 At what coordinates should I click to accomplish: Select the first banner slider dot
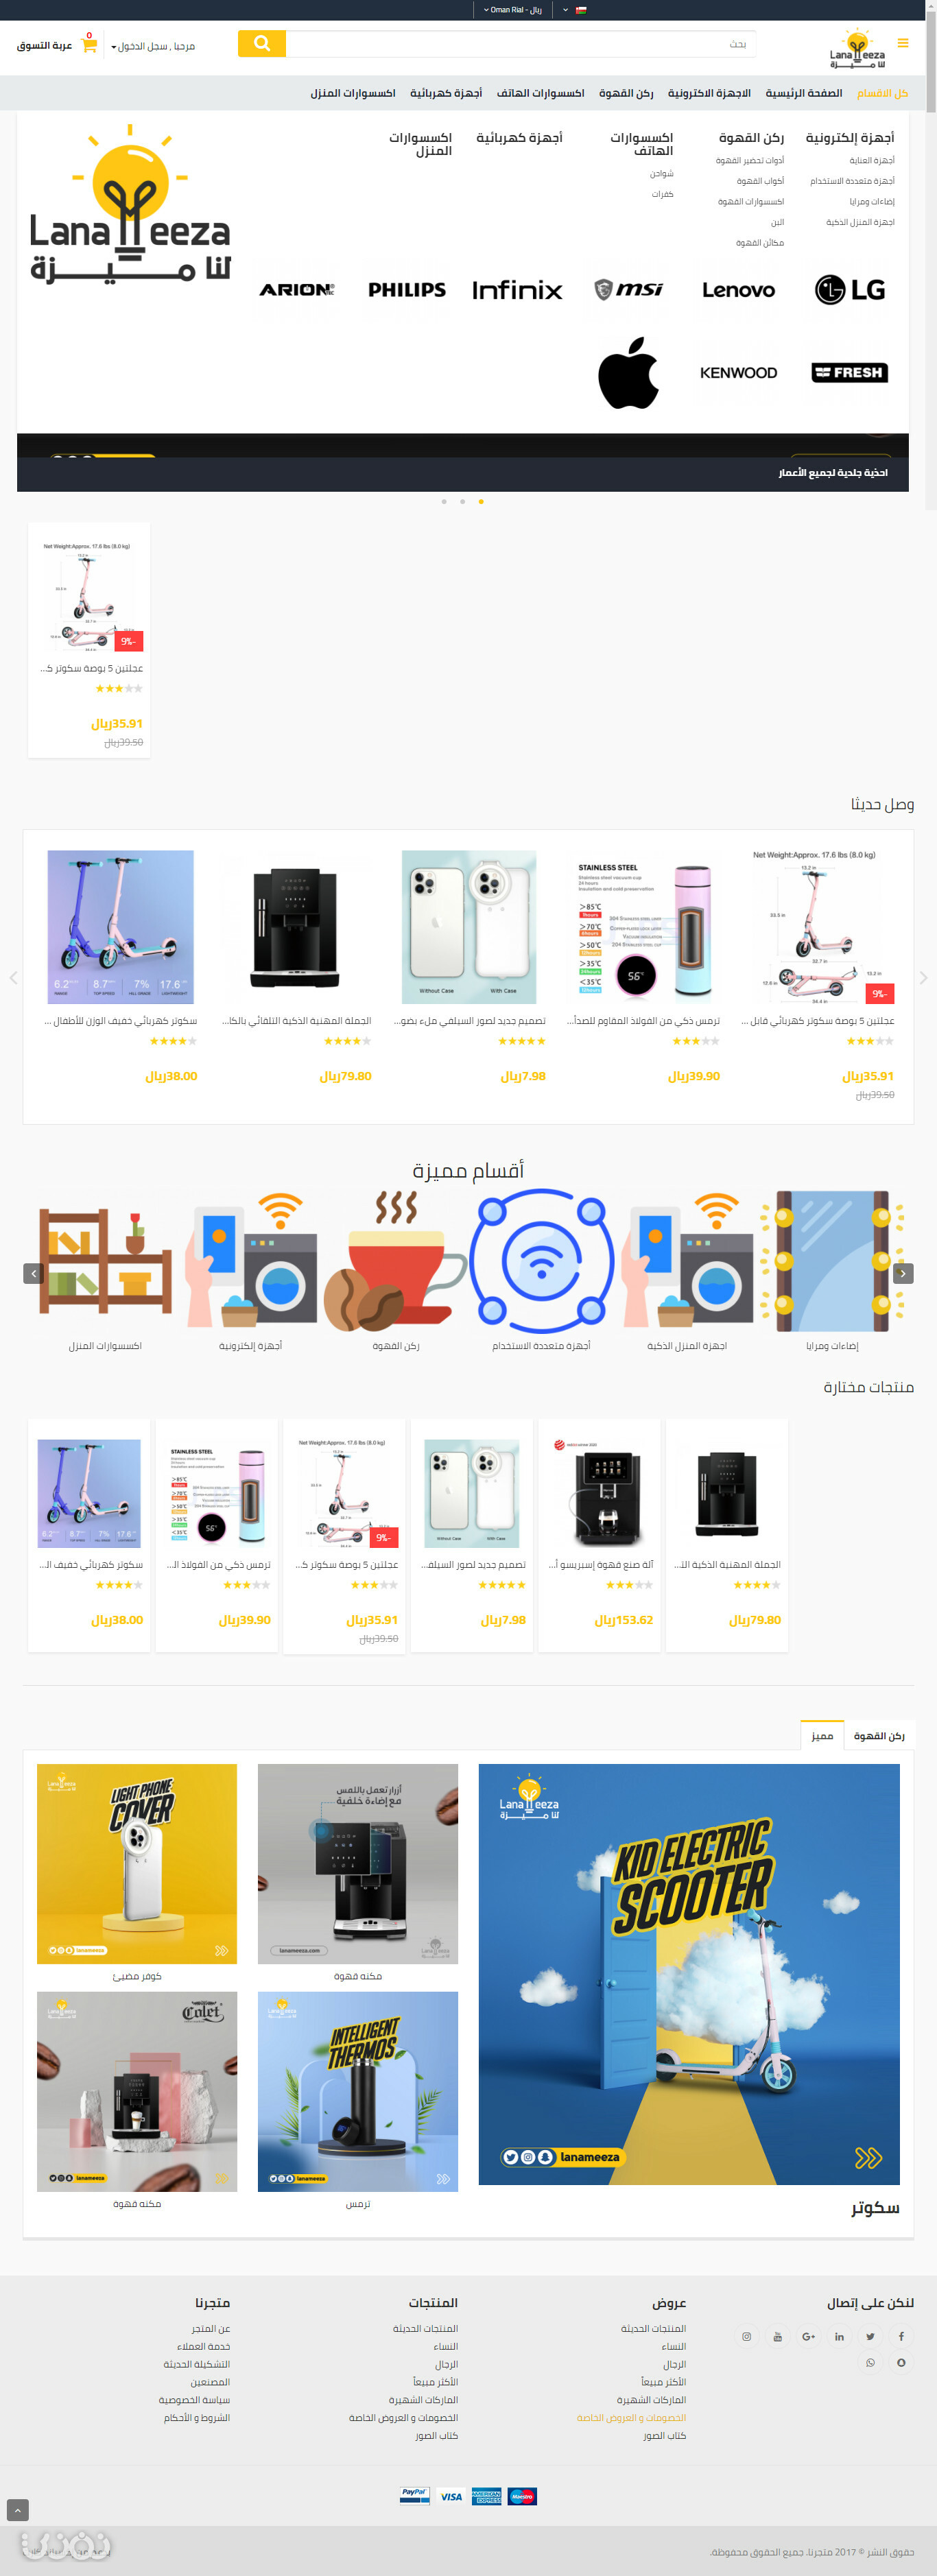(444, 501)
